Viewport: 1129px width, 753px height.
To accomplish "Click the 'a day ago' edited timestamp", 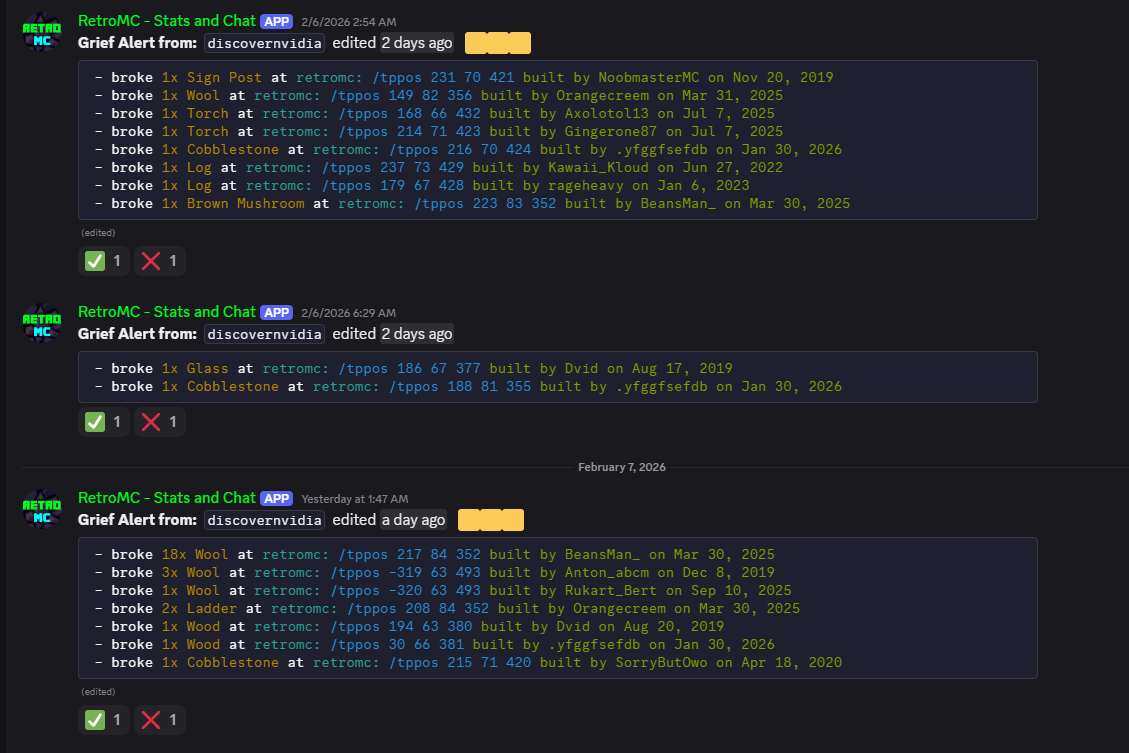I will (x=413, y=520).
